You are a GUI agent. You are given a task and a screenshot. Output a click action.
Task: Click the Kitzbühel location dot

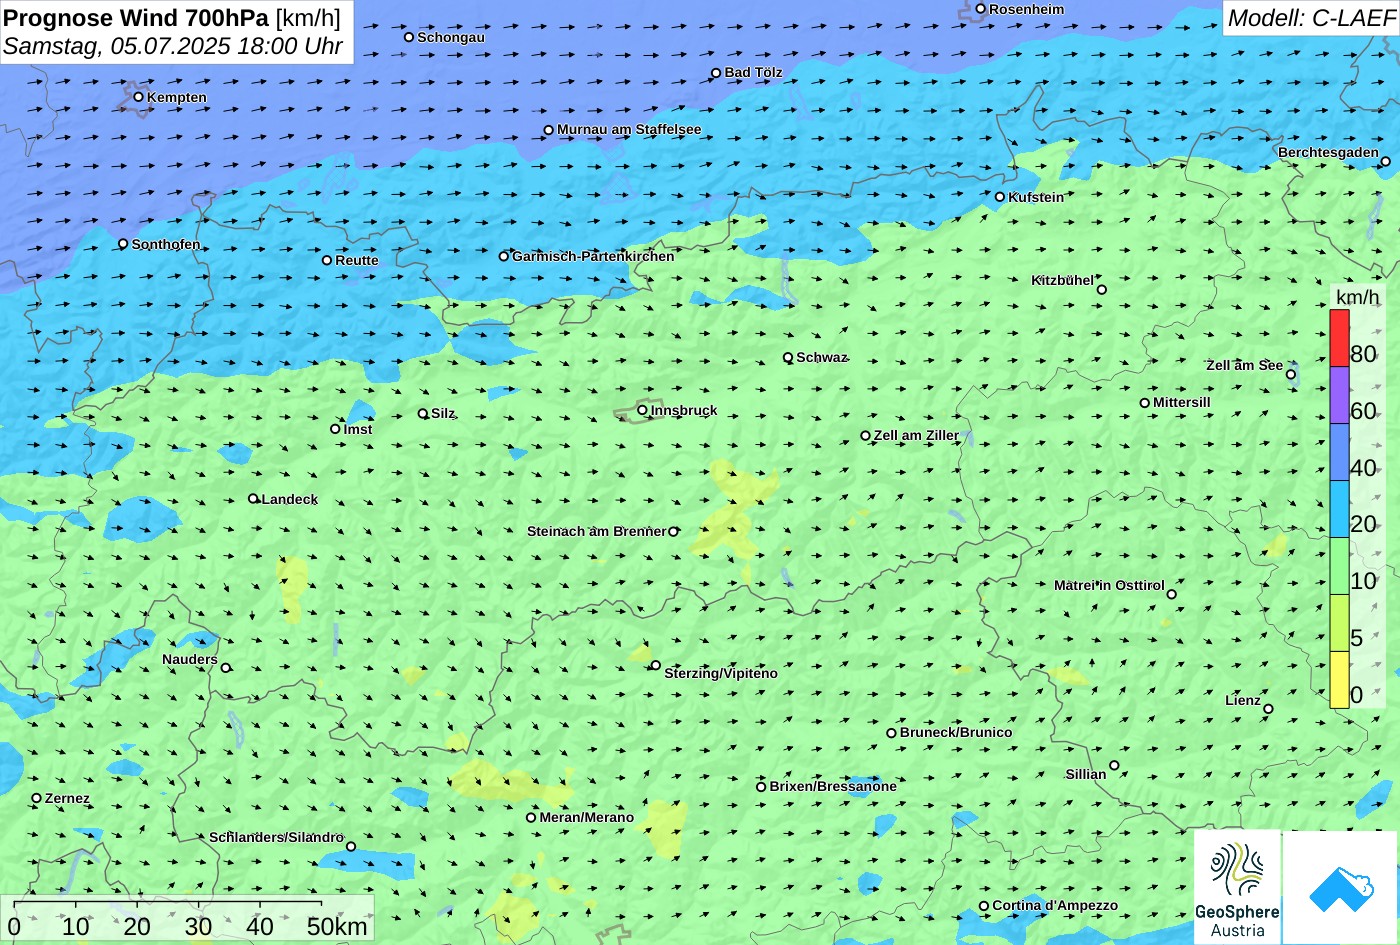pyautogui.click(x=1102, y=290)
